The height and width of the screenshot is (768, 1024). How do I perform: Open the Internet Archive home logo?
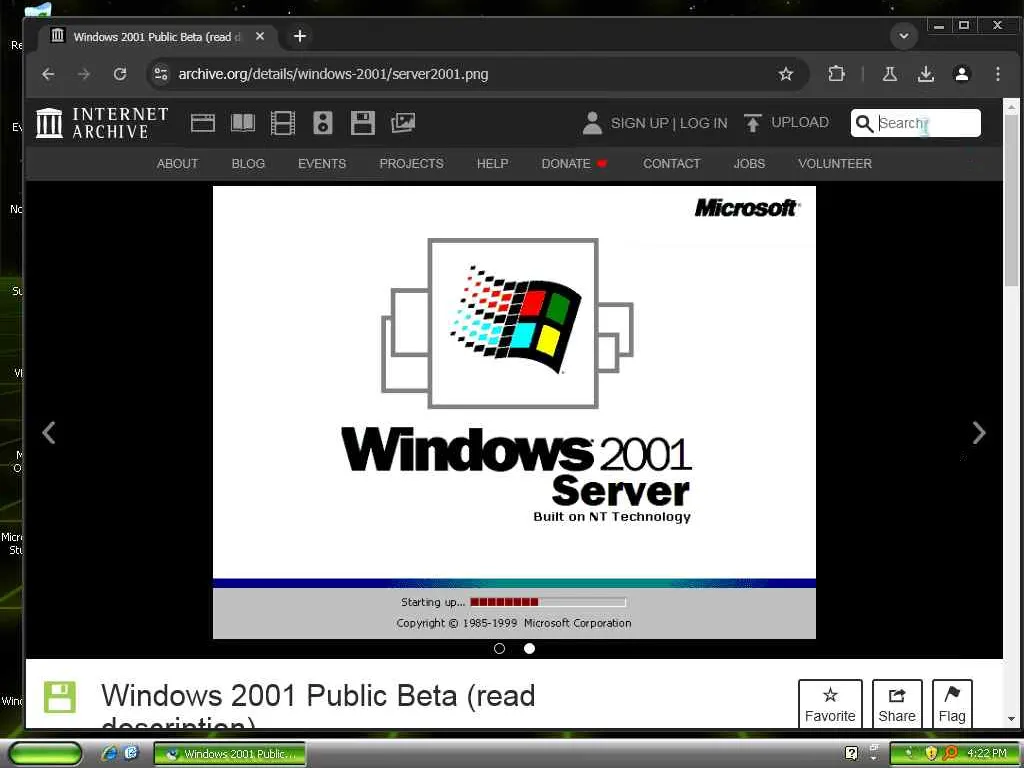click(102, 123)
